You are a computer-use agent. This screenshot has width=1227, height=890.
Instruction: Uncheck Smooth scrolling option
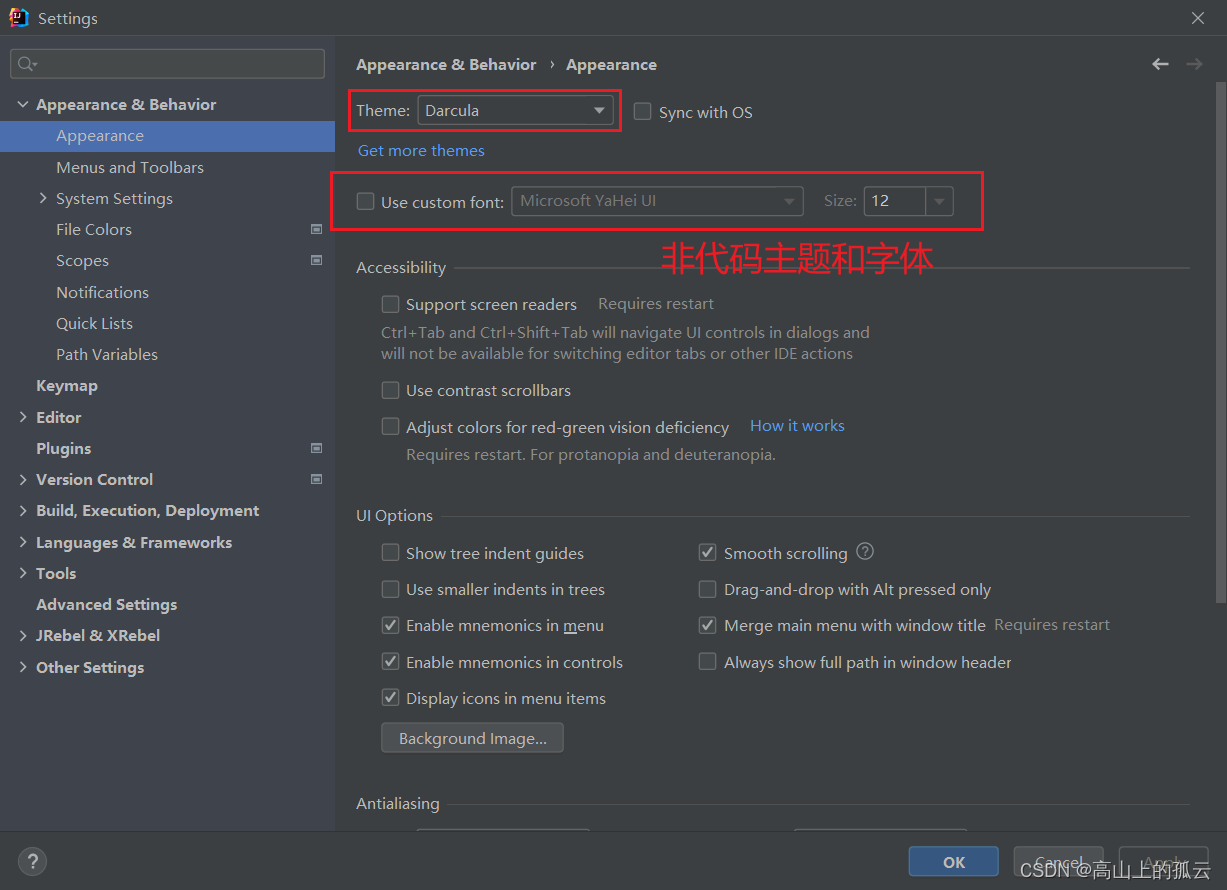pos(707,553)
